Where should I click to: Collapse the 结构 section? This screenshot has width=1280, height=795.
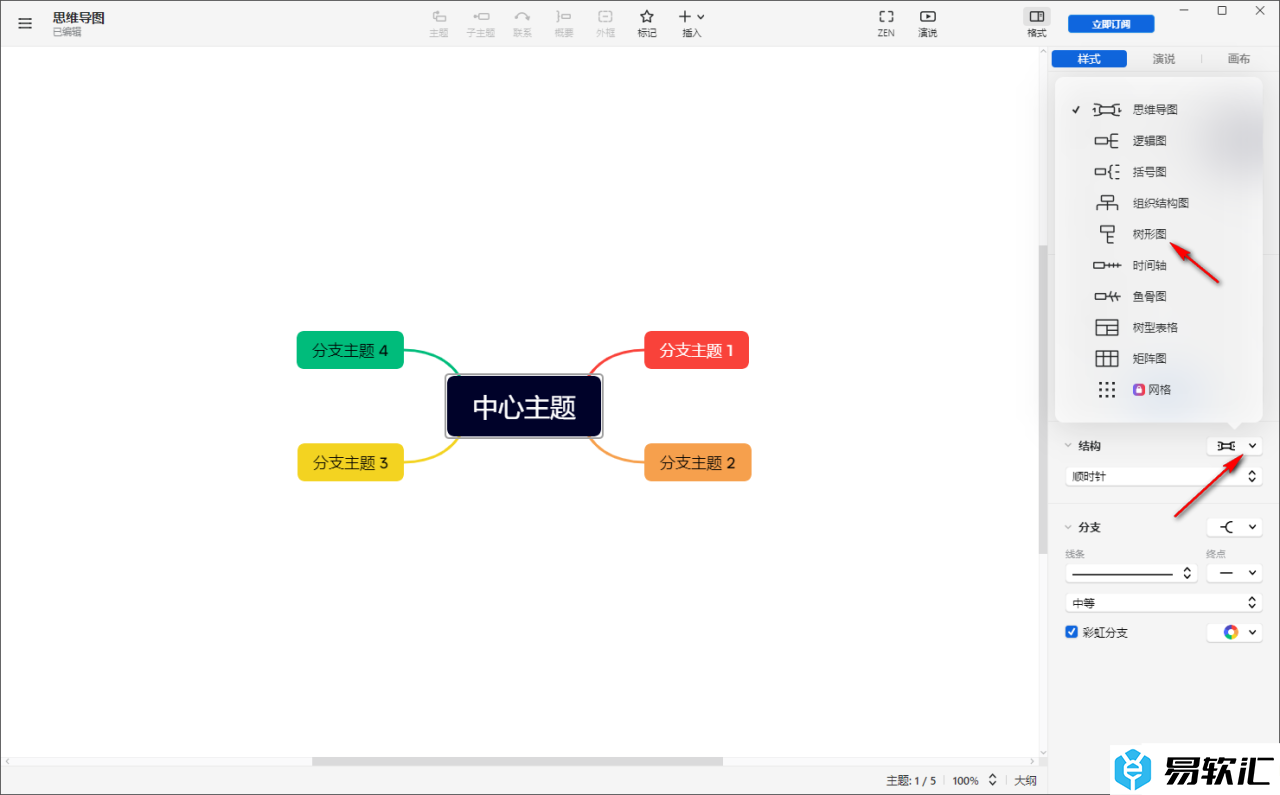(x=1067, y=446)
